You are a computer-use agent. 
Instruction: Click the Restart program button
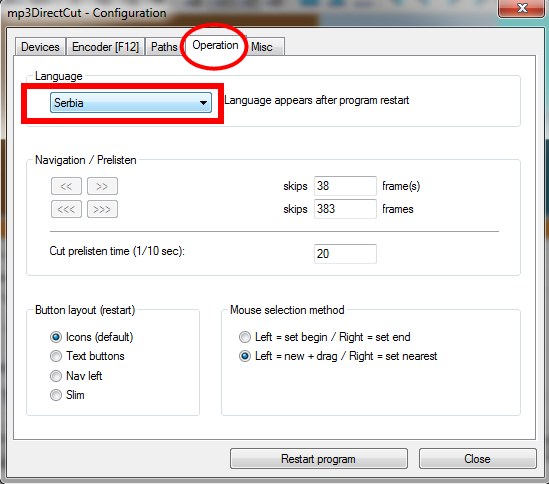(x=319, y=459)
